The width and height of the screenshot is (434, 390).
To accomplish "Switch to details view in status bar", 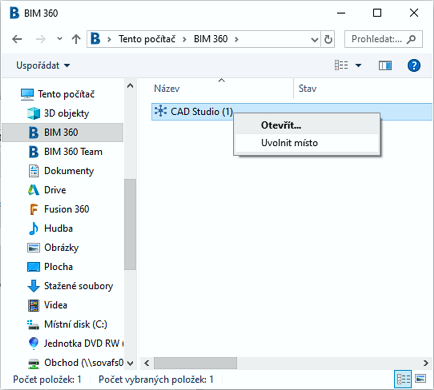I will (403, 379).
